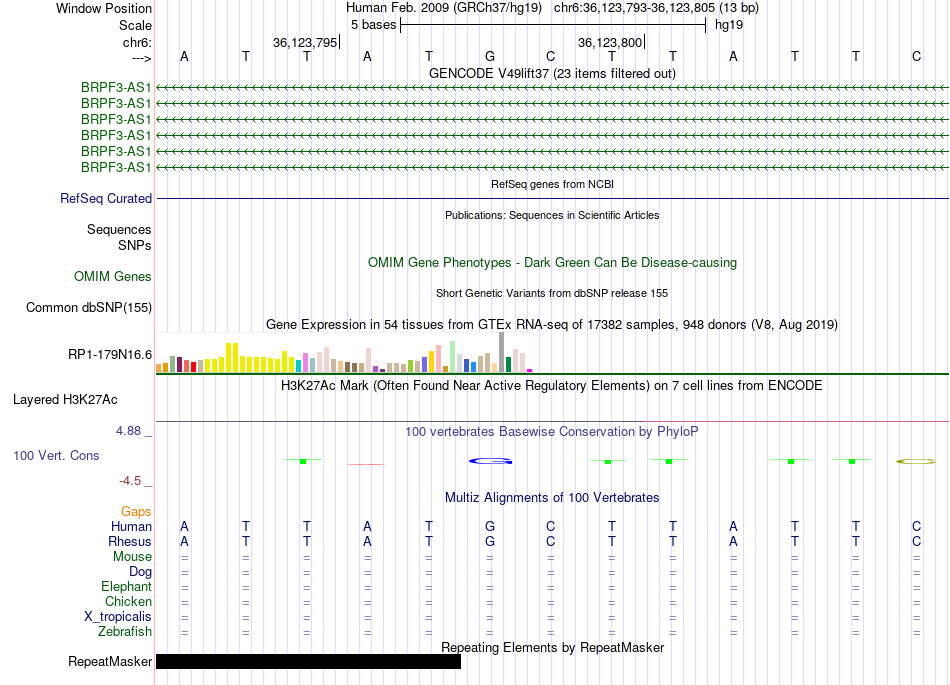Click the 'Elephant' species label
This screenshot has width=950, height=685.
pos(126,586)
